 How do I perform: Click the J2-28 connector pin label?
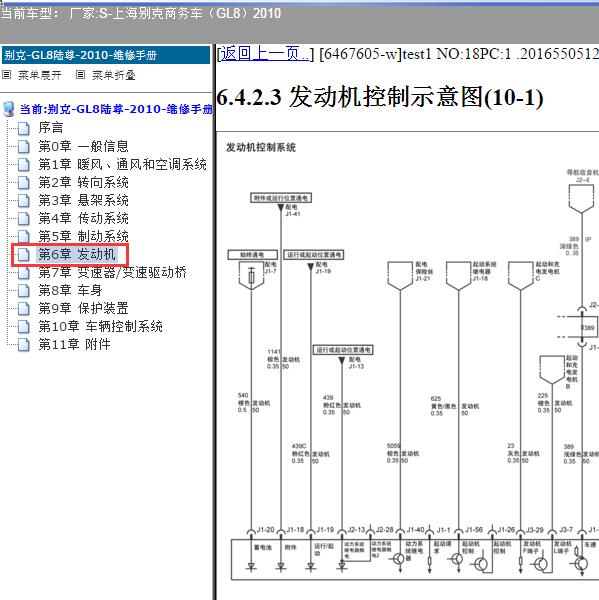tap(384, 530)
